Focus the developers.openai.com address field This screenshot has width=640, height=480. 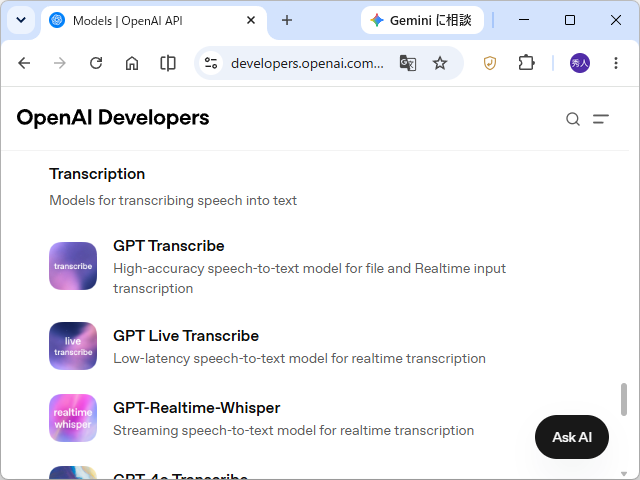pyautogui.click(x=307, y=63)
